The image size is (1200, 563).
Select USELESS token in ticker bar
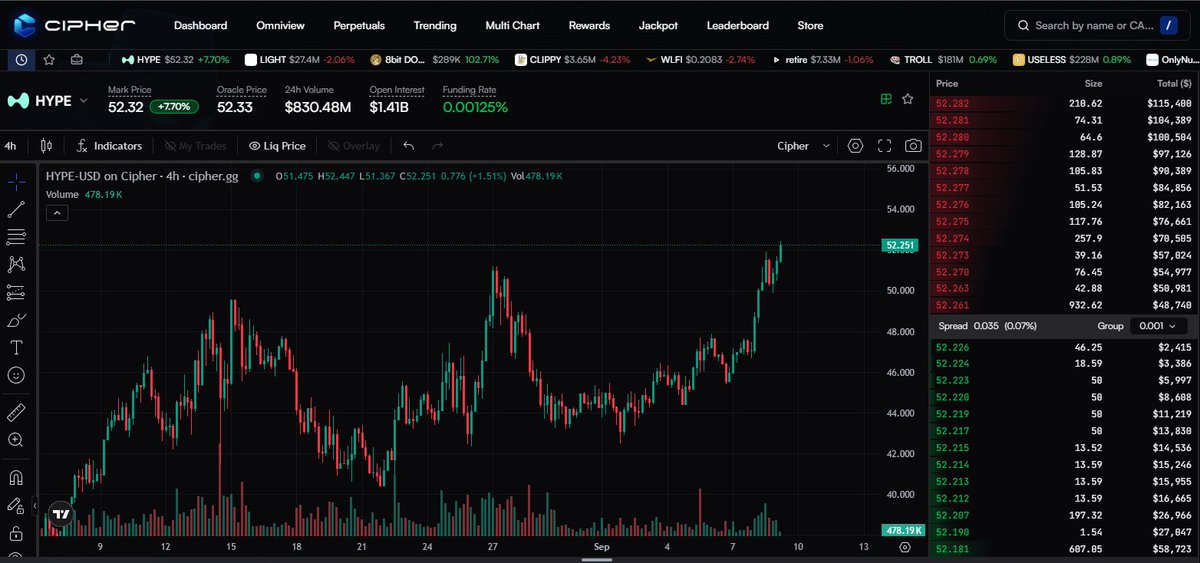click(x=1072, y=60)
